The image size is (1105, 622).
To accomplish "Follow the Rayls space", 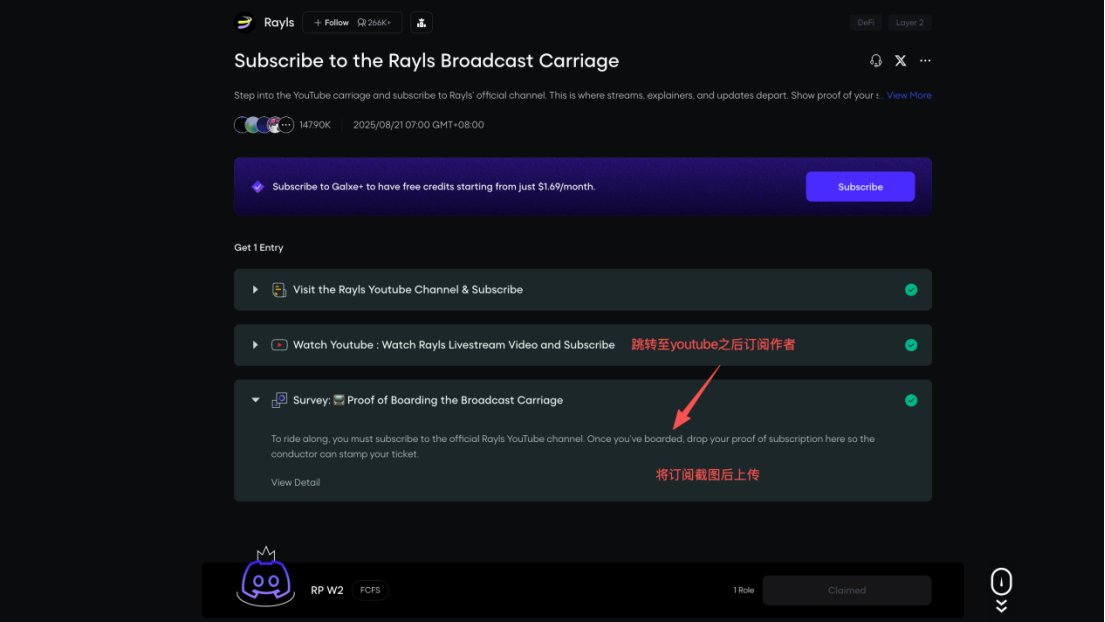I will (331, 23).
